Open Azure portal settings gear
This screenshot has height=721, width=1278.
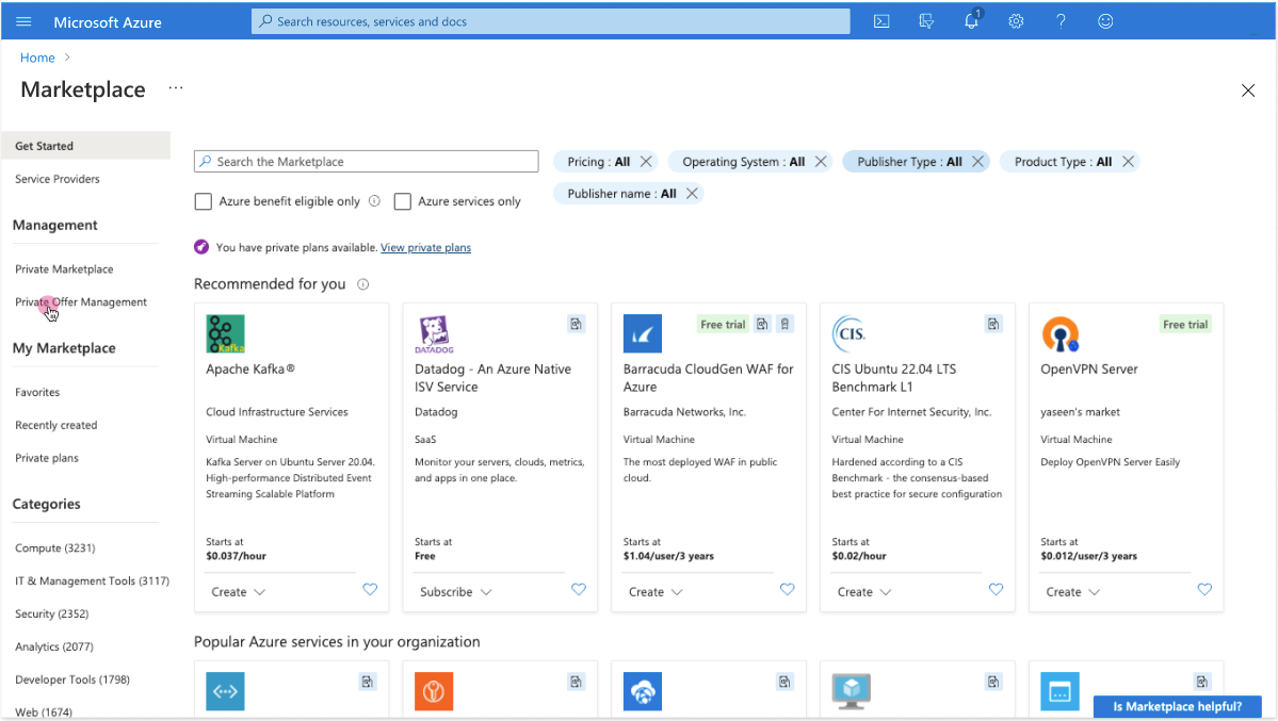[x=1016, y=20]
